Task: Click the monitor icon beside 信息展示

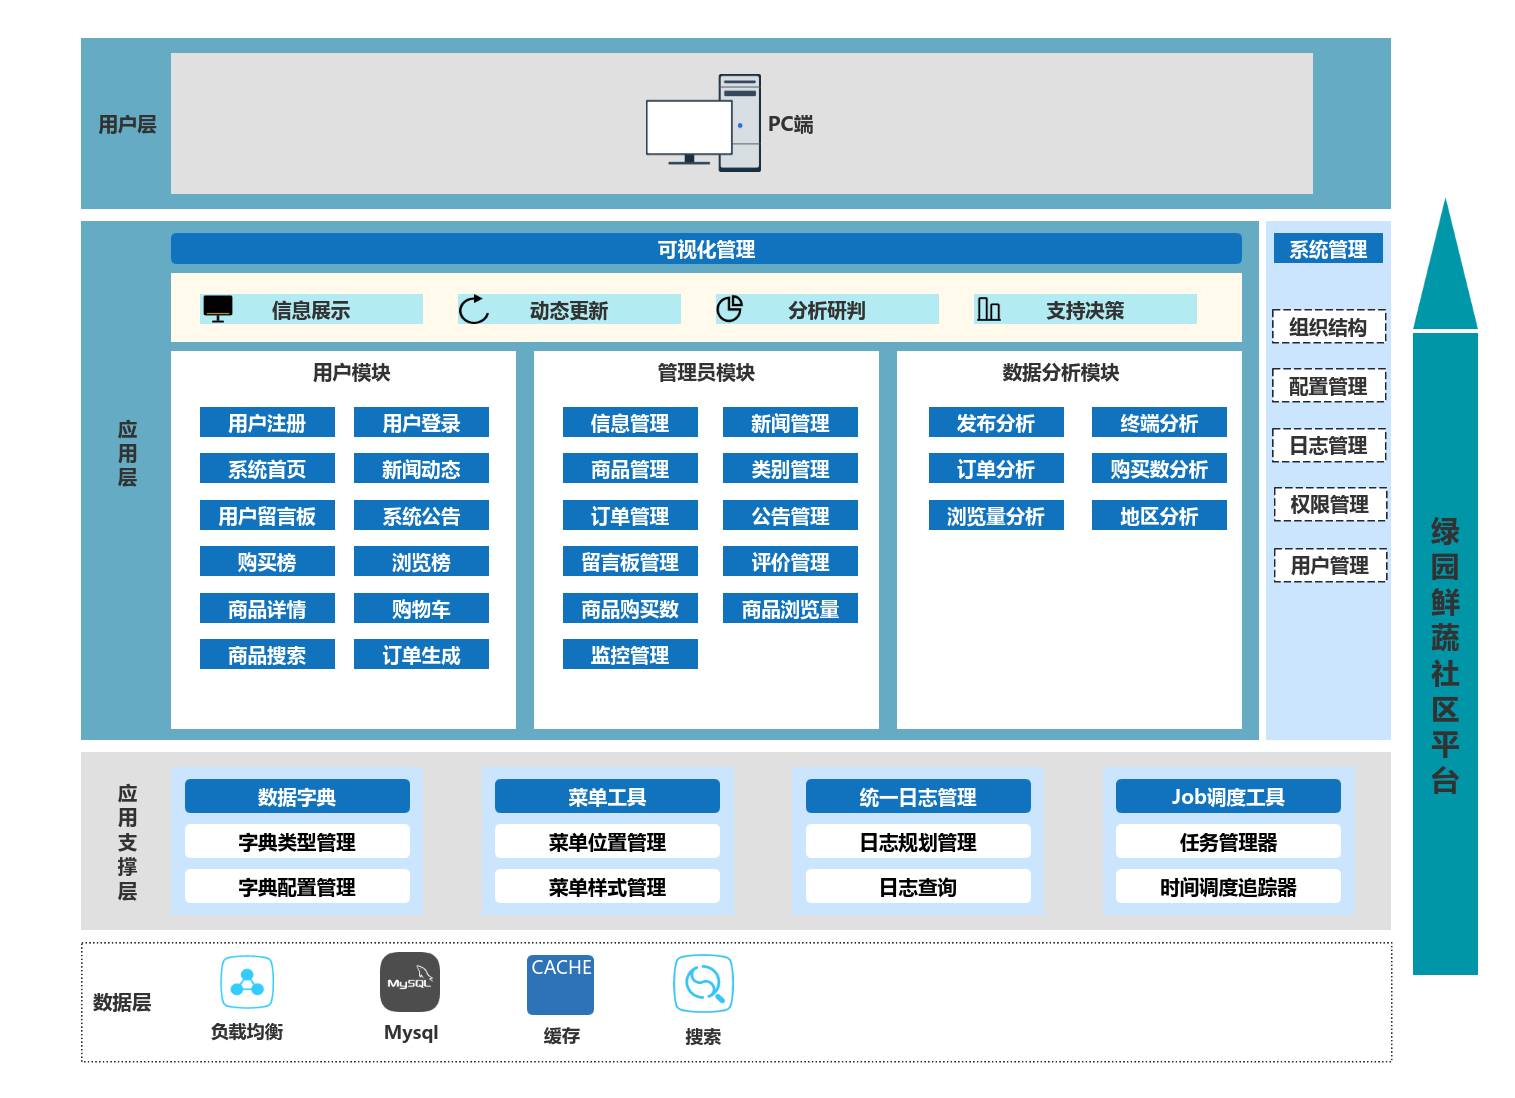Action: tap(217, 309)
